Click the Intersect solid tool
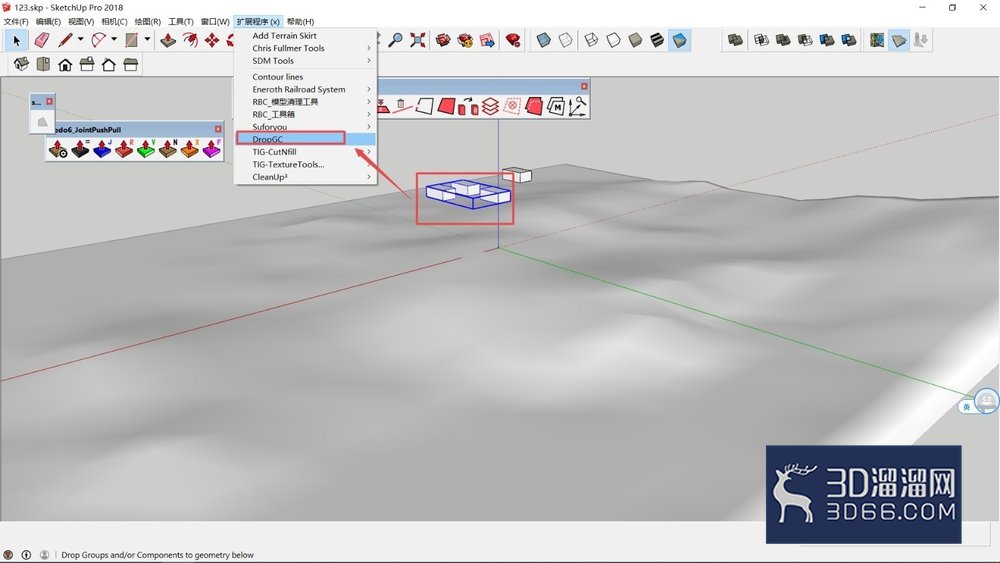The width and height of the screenshot is (1000, 563). point(761,40)
